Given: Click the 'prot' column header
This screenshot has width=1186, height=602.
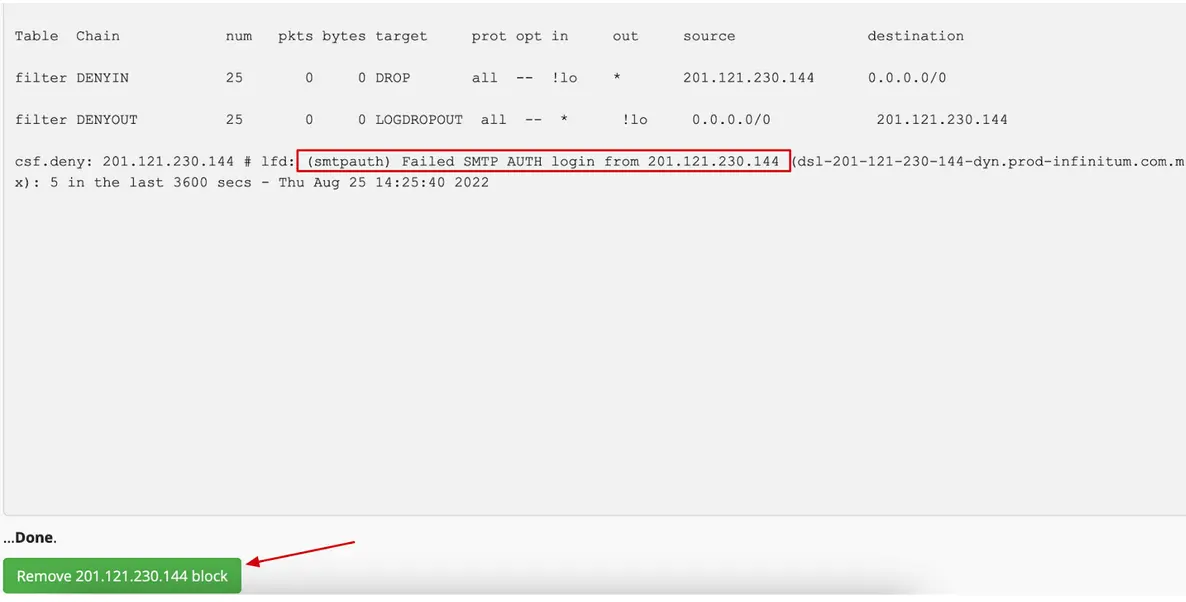Looking at the screenshot, I should pos(489,36).
